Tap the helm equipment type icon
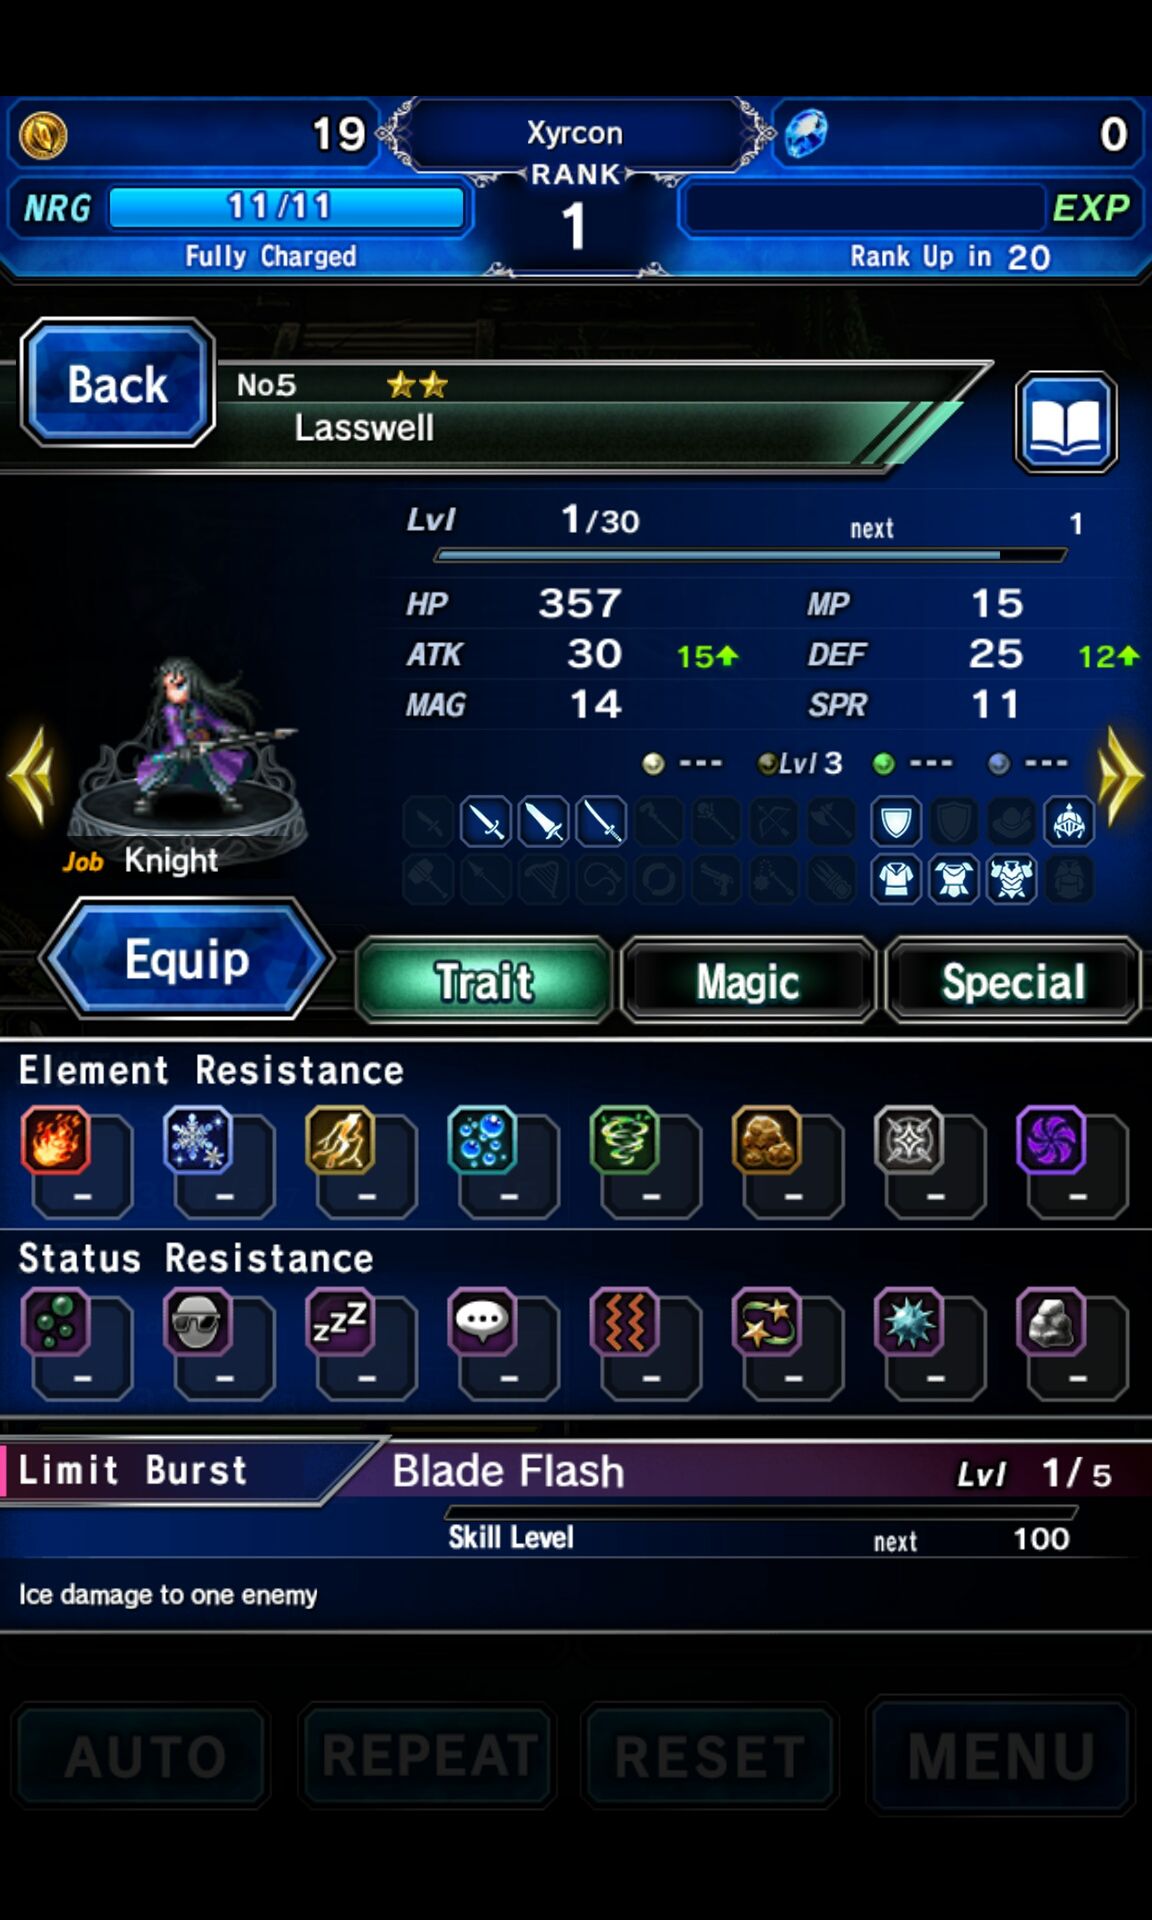The image size is (1152, 1920). point(1068,822)
